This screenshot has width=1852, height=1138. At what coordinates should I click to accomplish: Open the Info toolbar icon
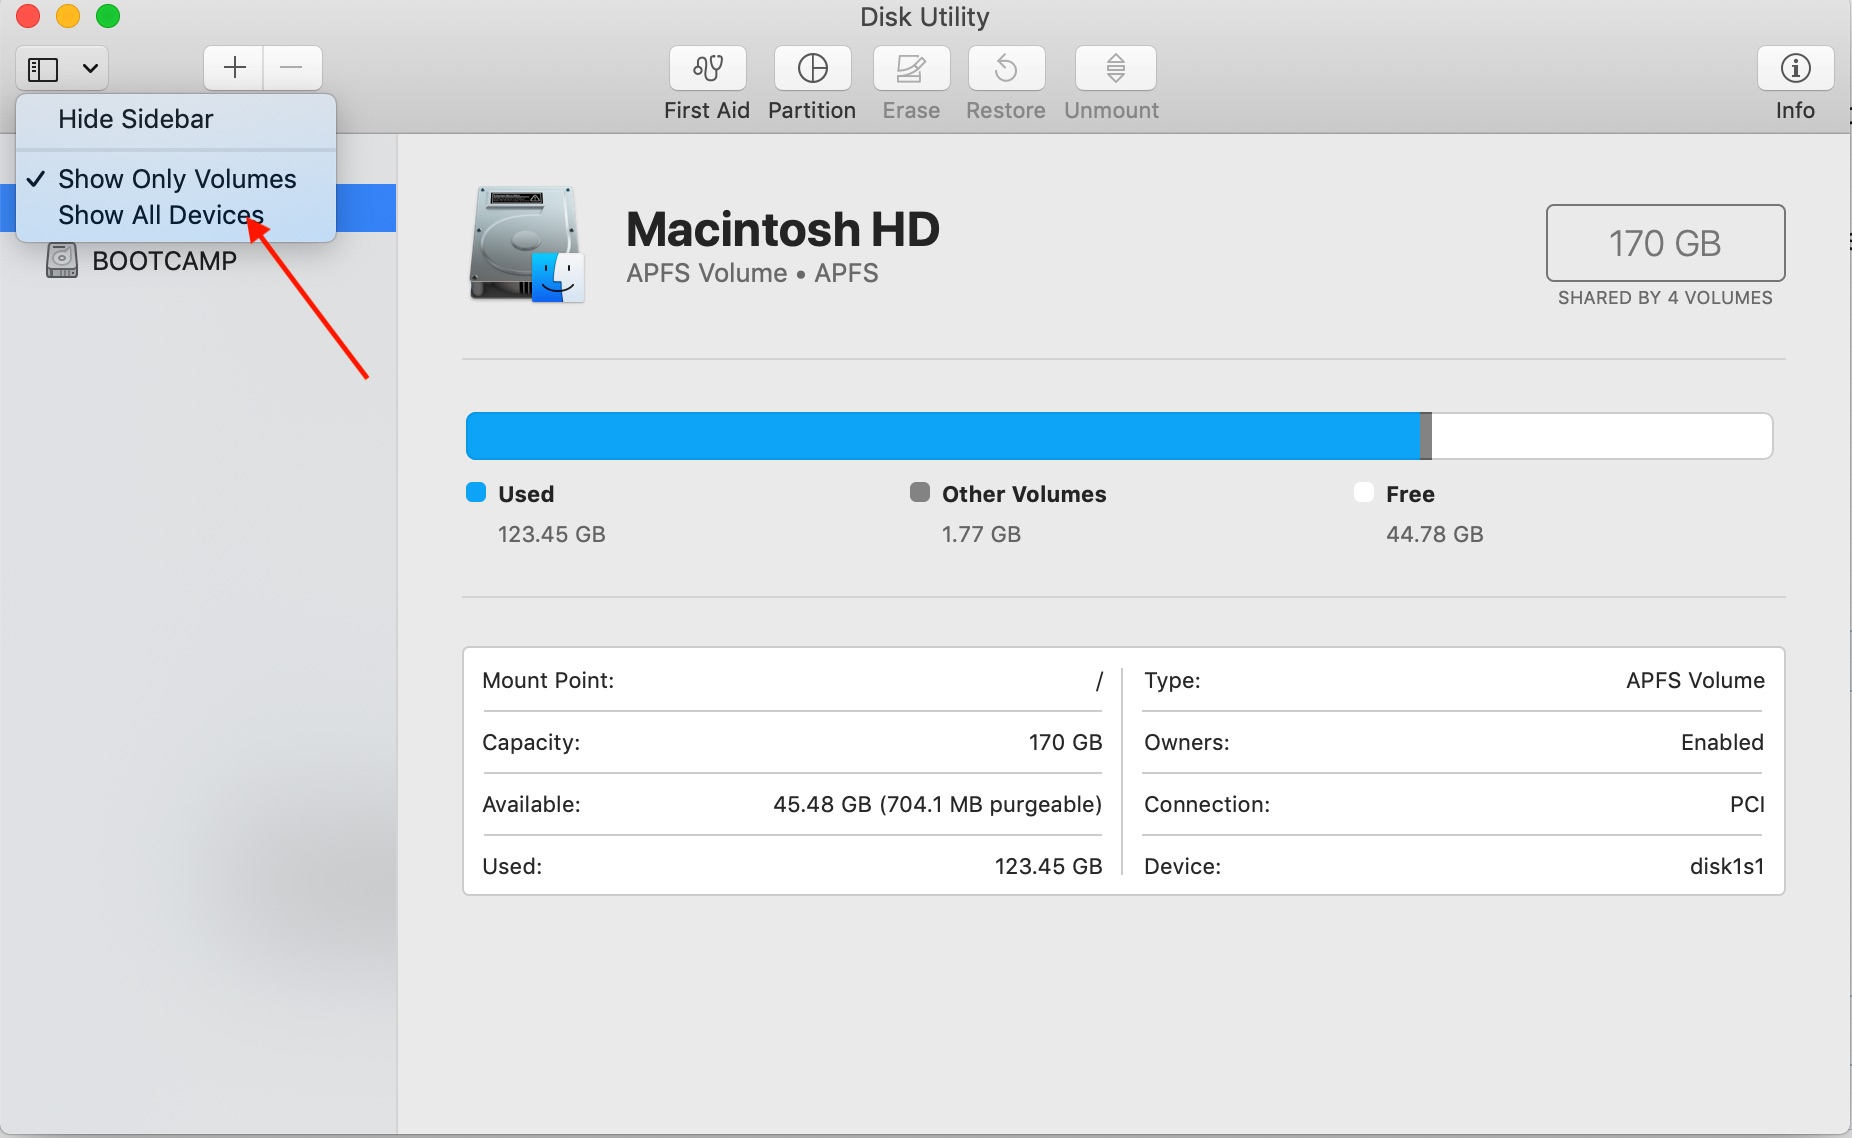click(1795, 68)
